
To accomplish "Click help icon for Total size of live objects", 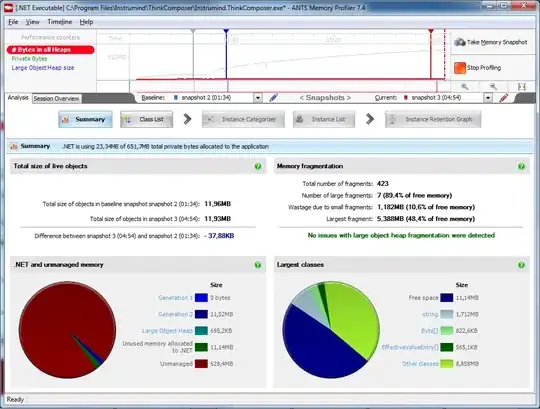I will point(258,166).
